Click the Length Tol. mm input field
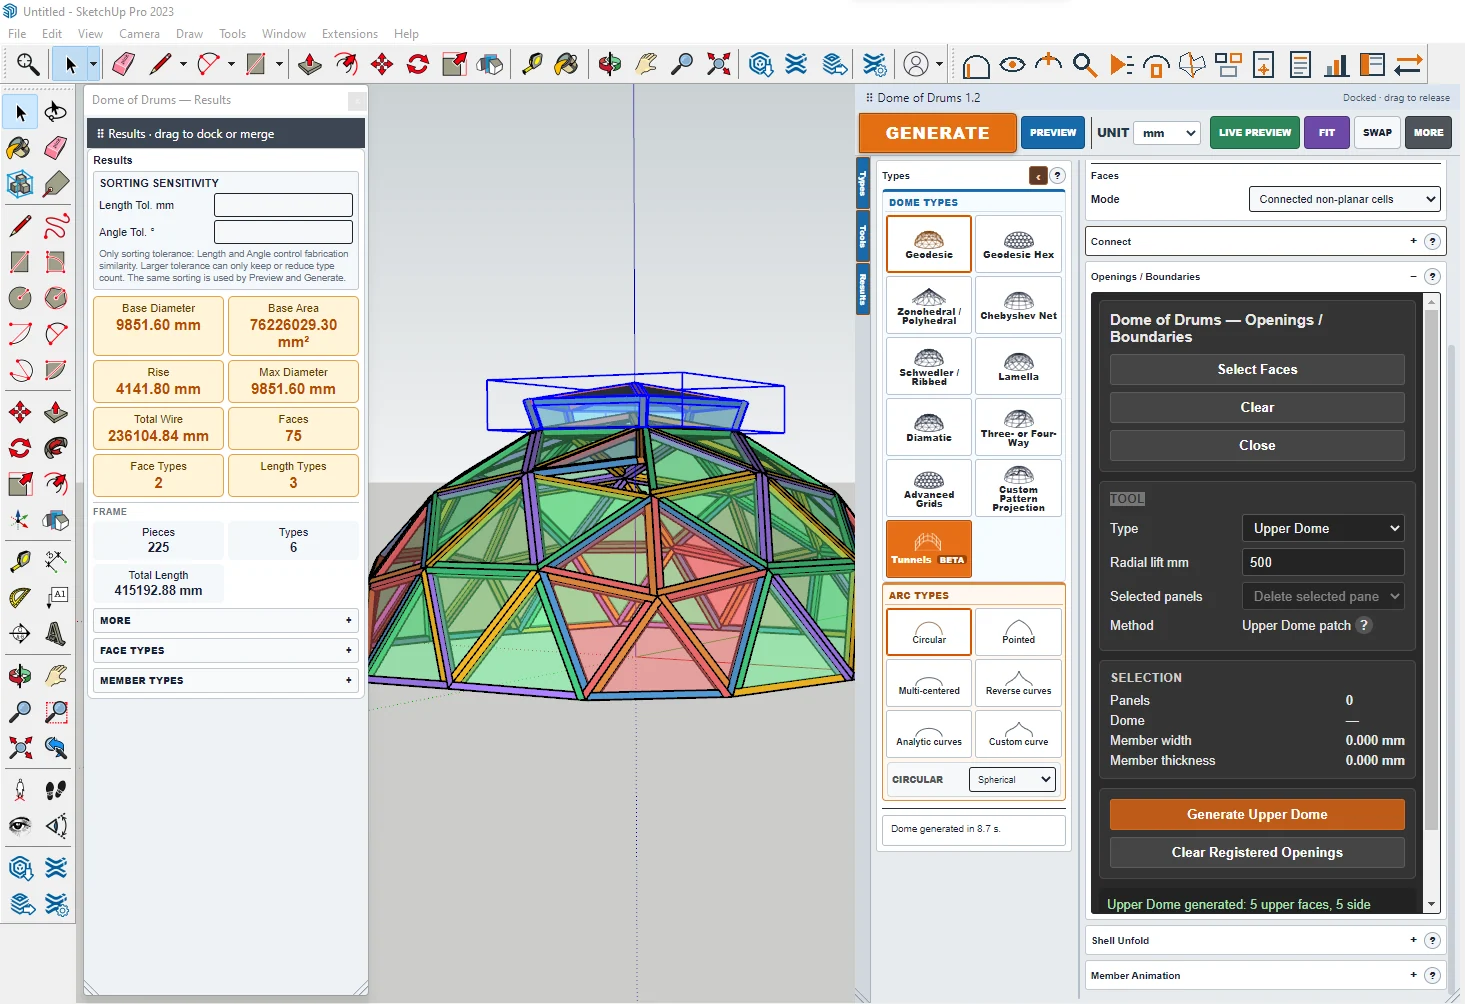The image size is (1465, 1004). pos(283,205)
